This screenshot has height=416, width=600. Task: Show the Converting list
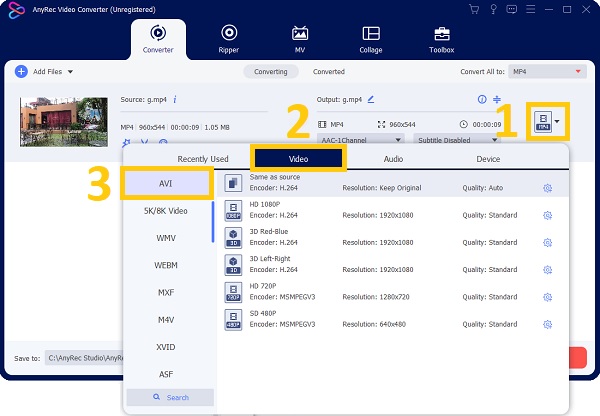point(271,72)
